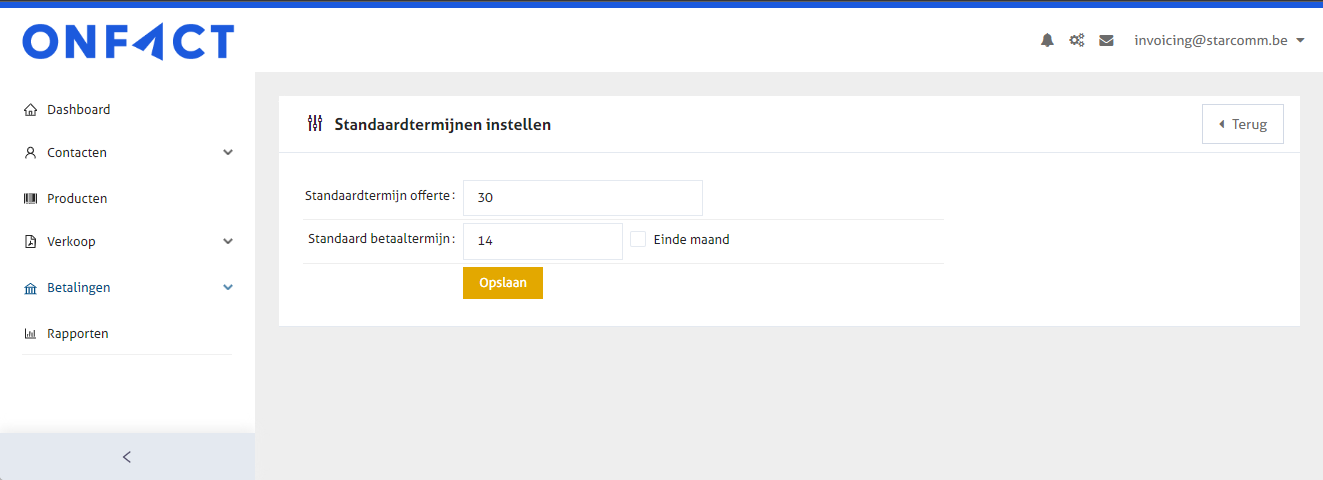Click the Producten barcode icon
Screen dimensions: 1323x480
click(30, 199)
